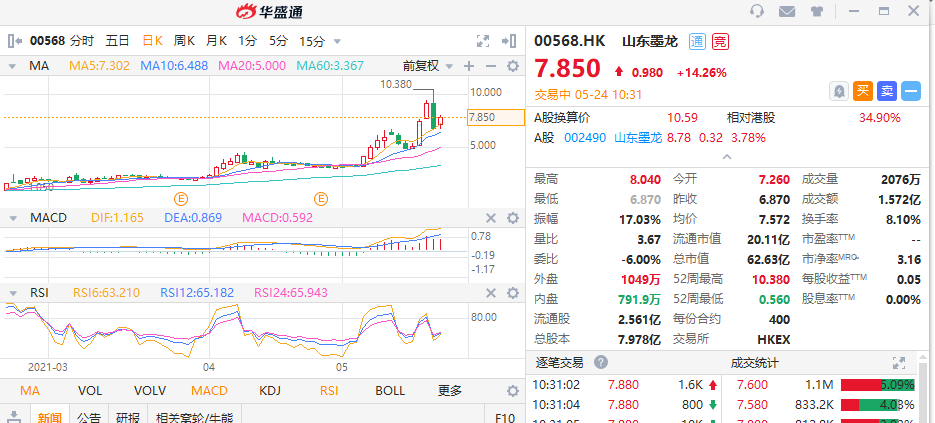The width and height of the screenshot is (935, 423).
Task: Click download icon beside 新闻 tab
Action: (16, 417)
